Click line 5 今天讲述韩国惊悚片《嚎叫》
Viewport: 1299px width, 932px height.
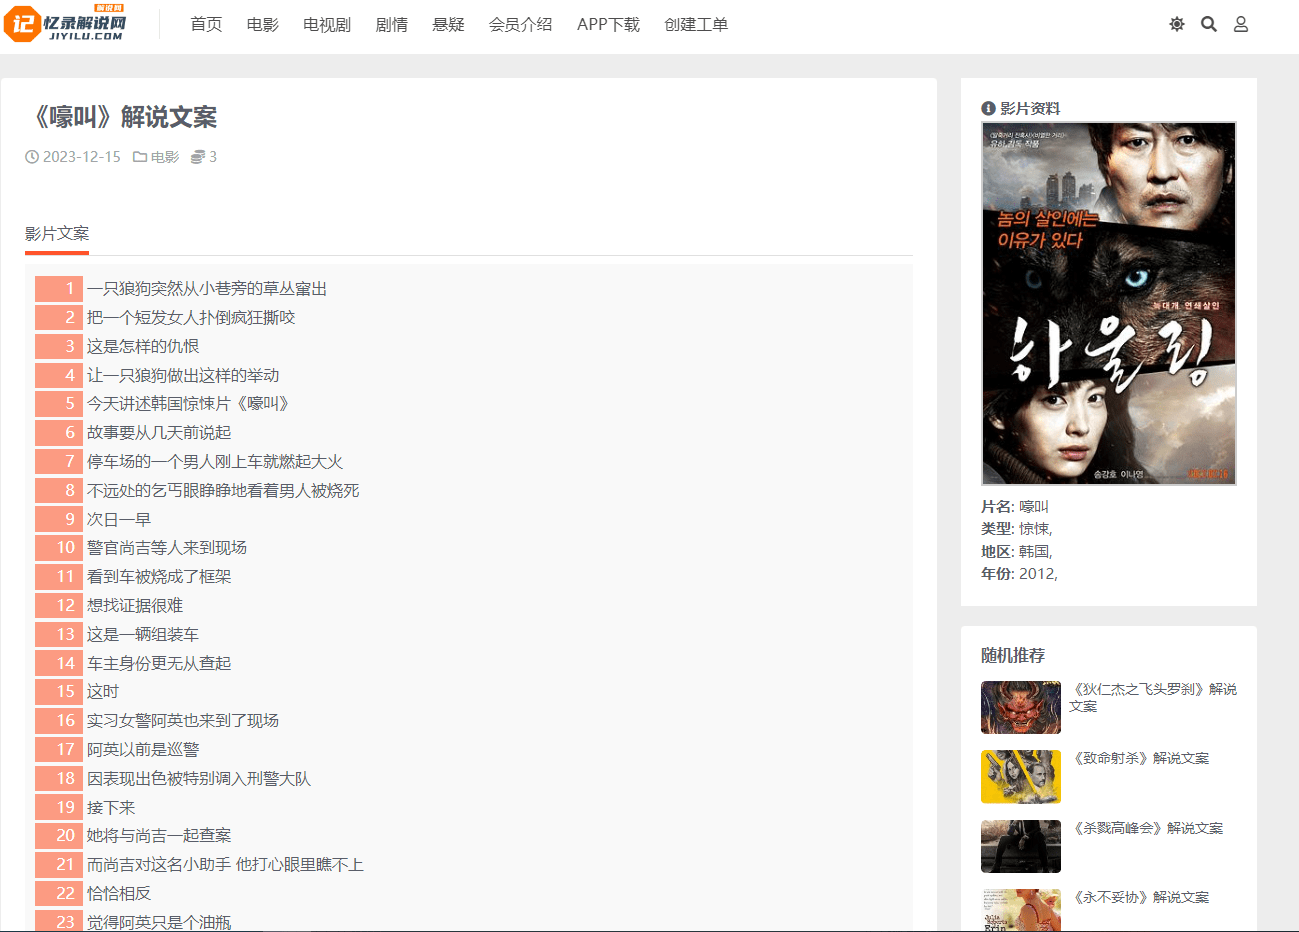[x=190, y=404]
